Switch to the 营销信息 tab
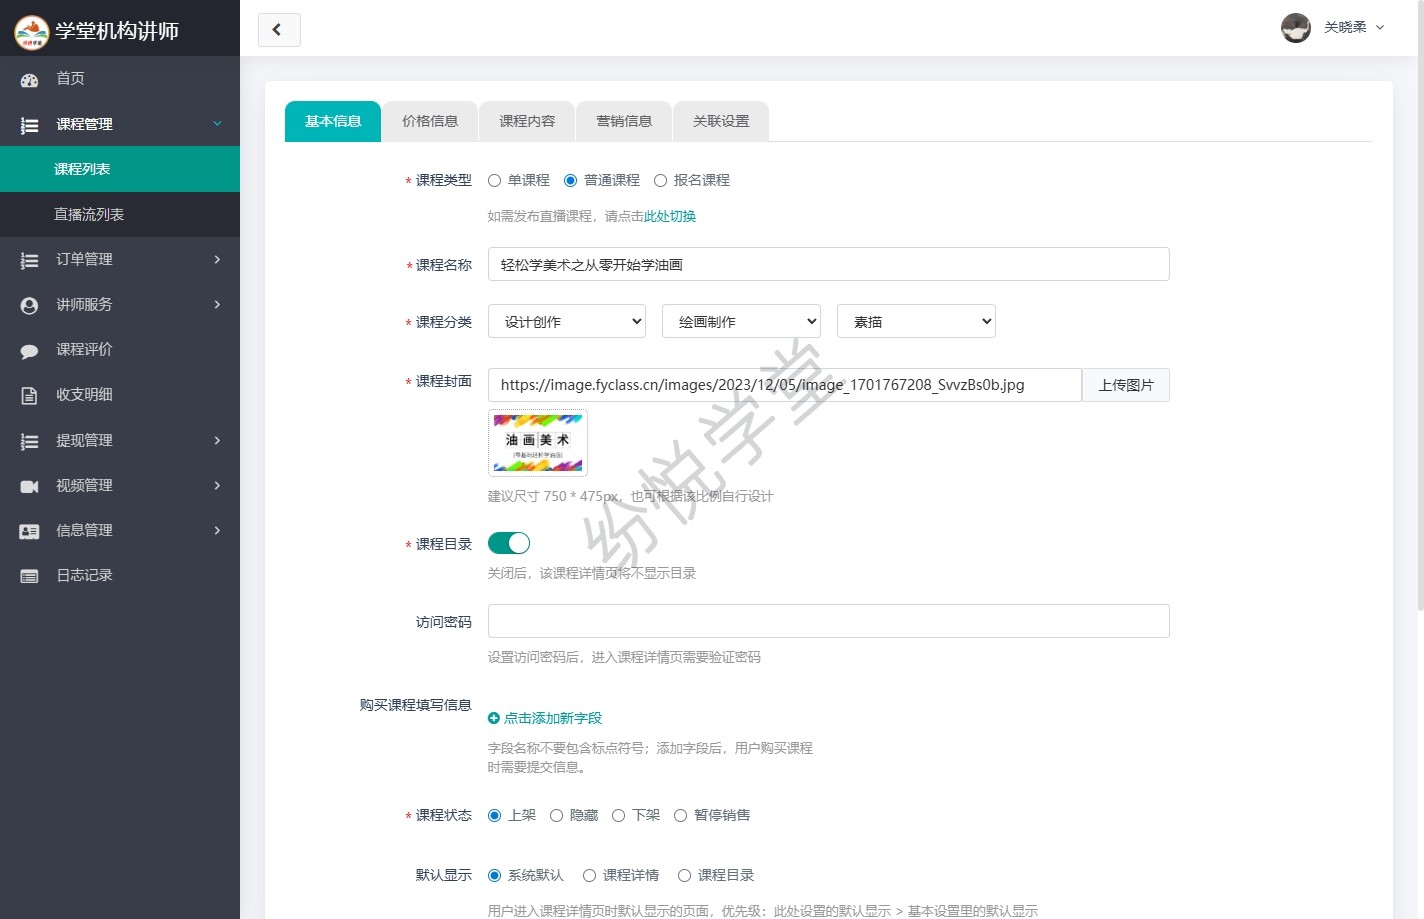The image size is (1424, 919). [624, 121]
